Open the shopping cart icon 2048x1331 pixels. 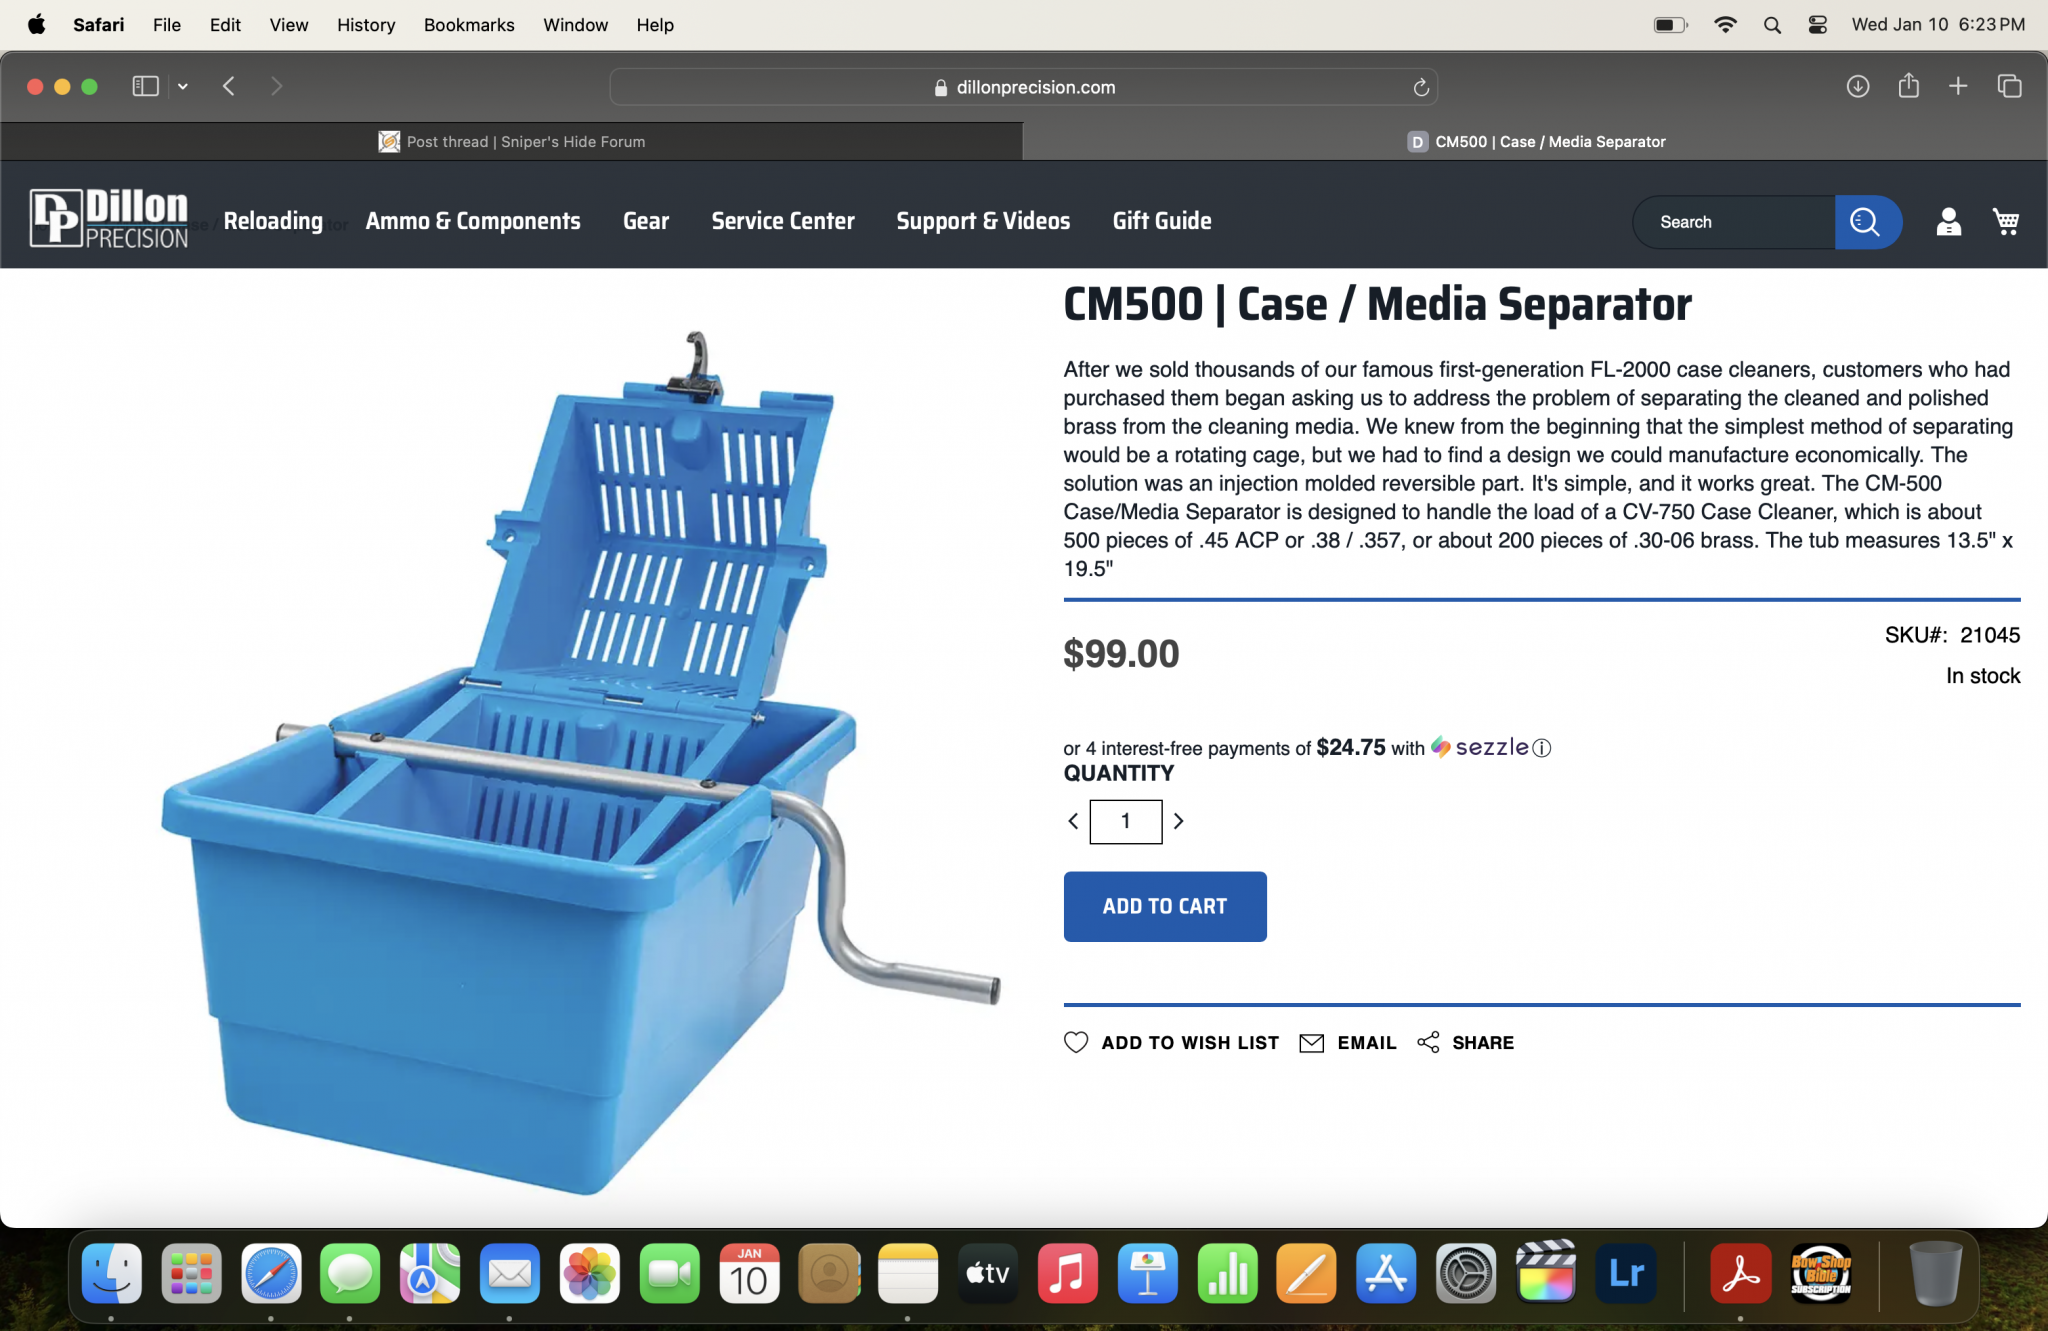(2006, 221)
